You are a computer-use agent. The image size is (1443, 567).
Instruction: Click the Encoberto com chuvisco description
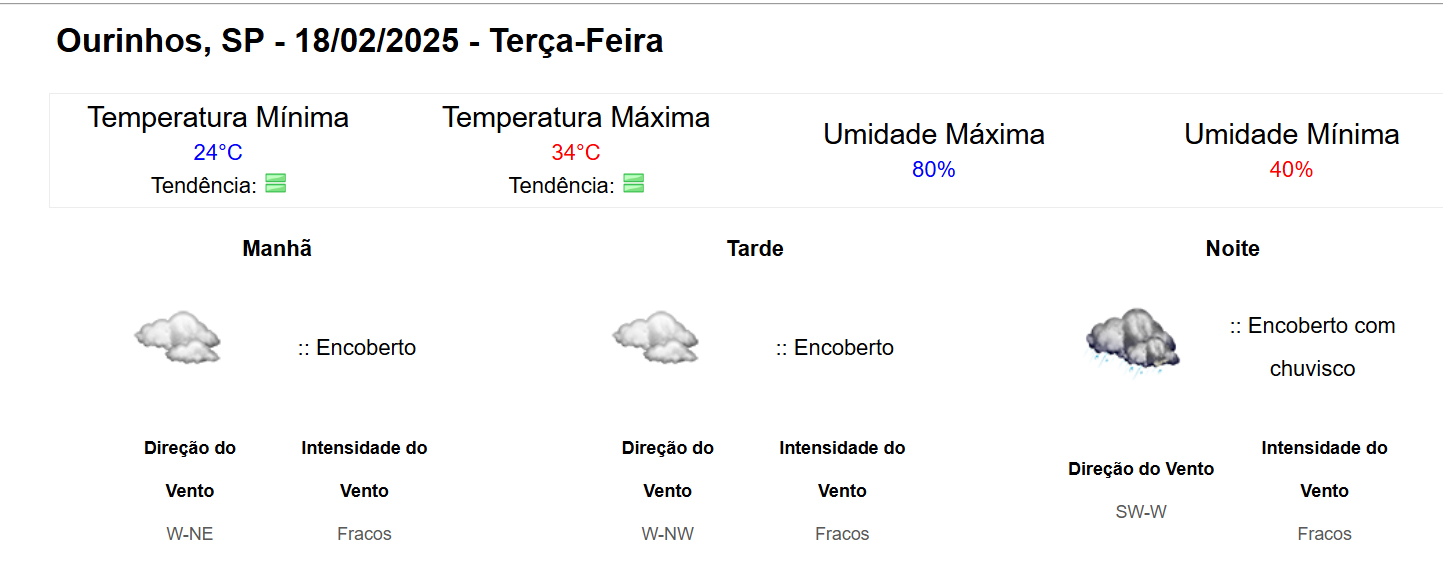pos(1312,347)
